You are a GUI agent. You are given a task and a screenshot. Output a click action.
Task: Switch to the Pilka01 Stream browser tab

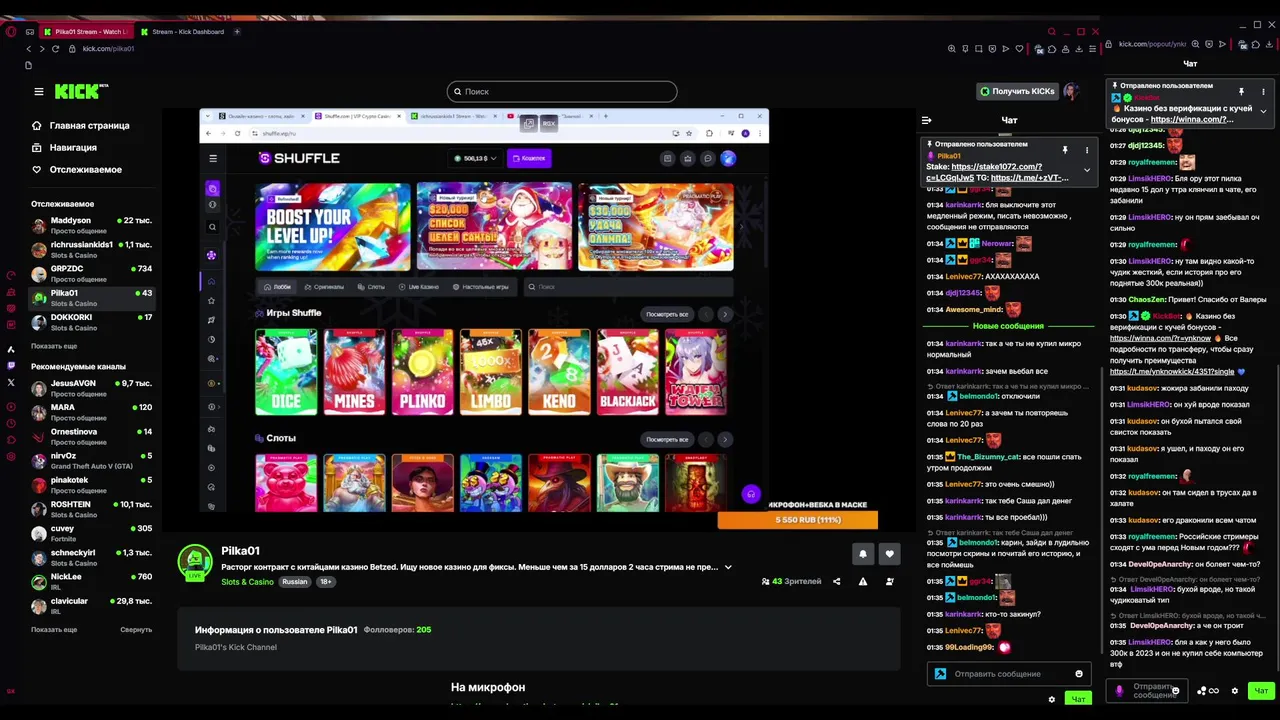tap(85, 32)
